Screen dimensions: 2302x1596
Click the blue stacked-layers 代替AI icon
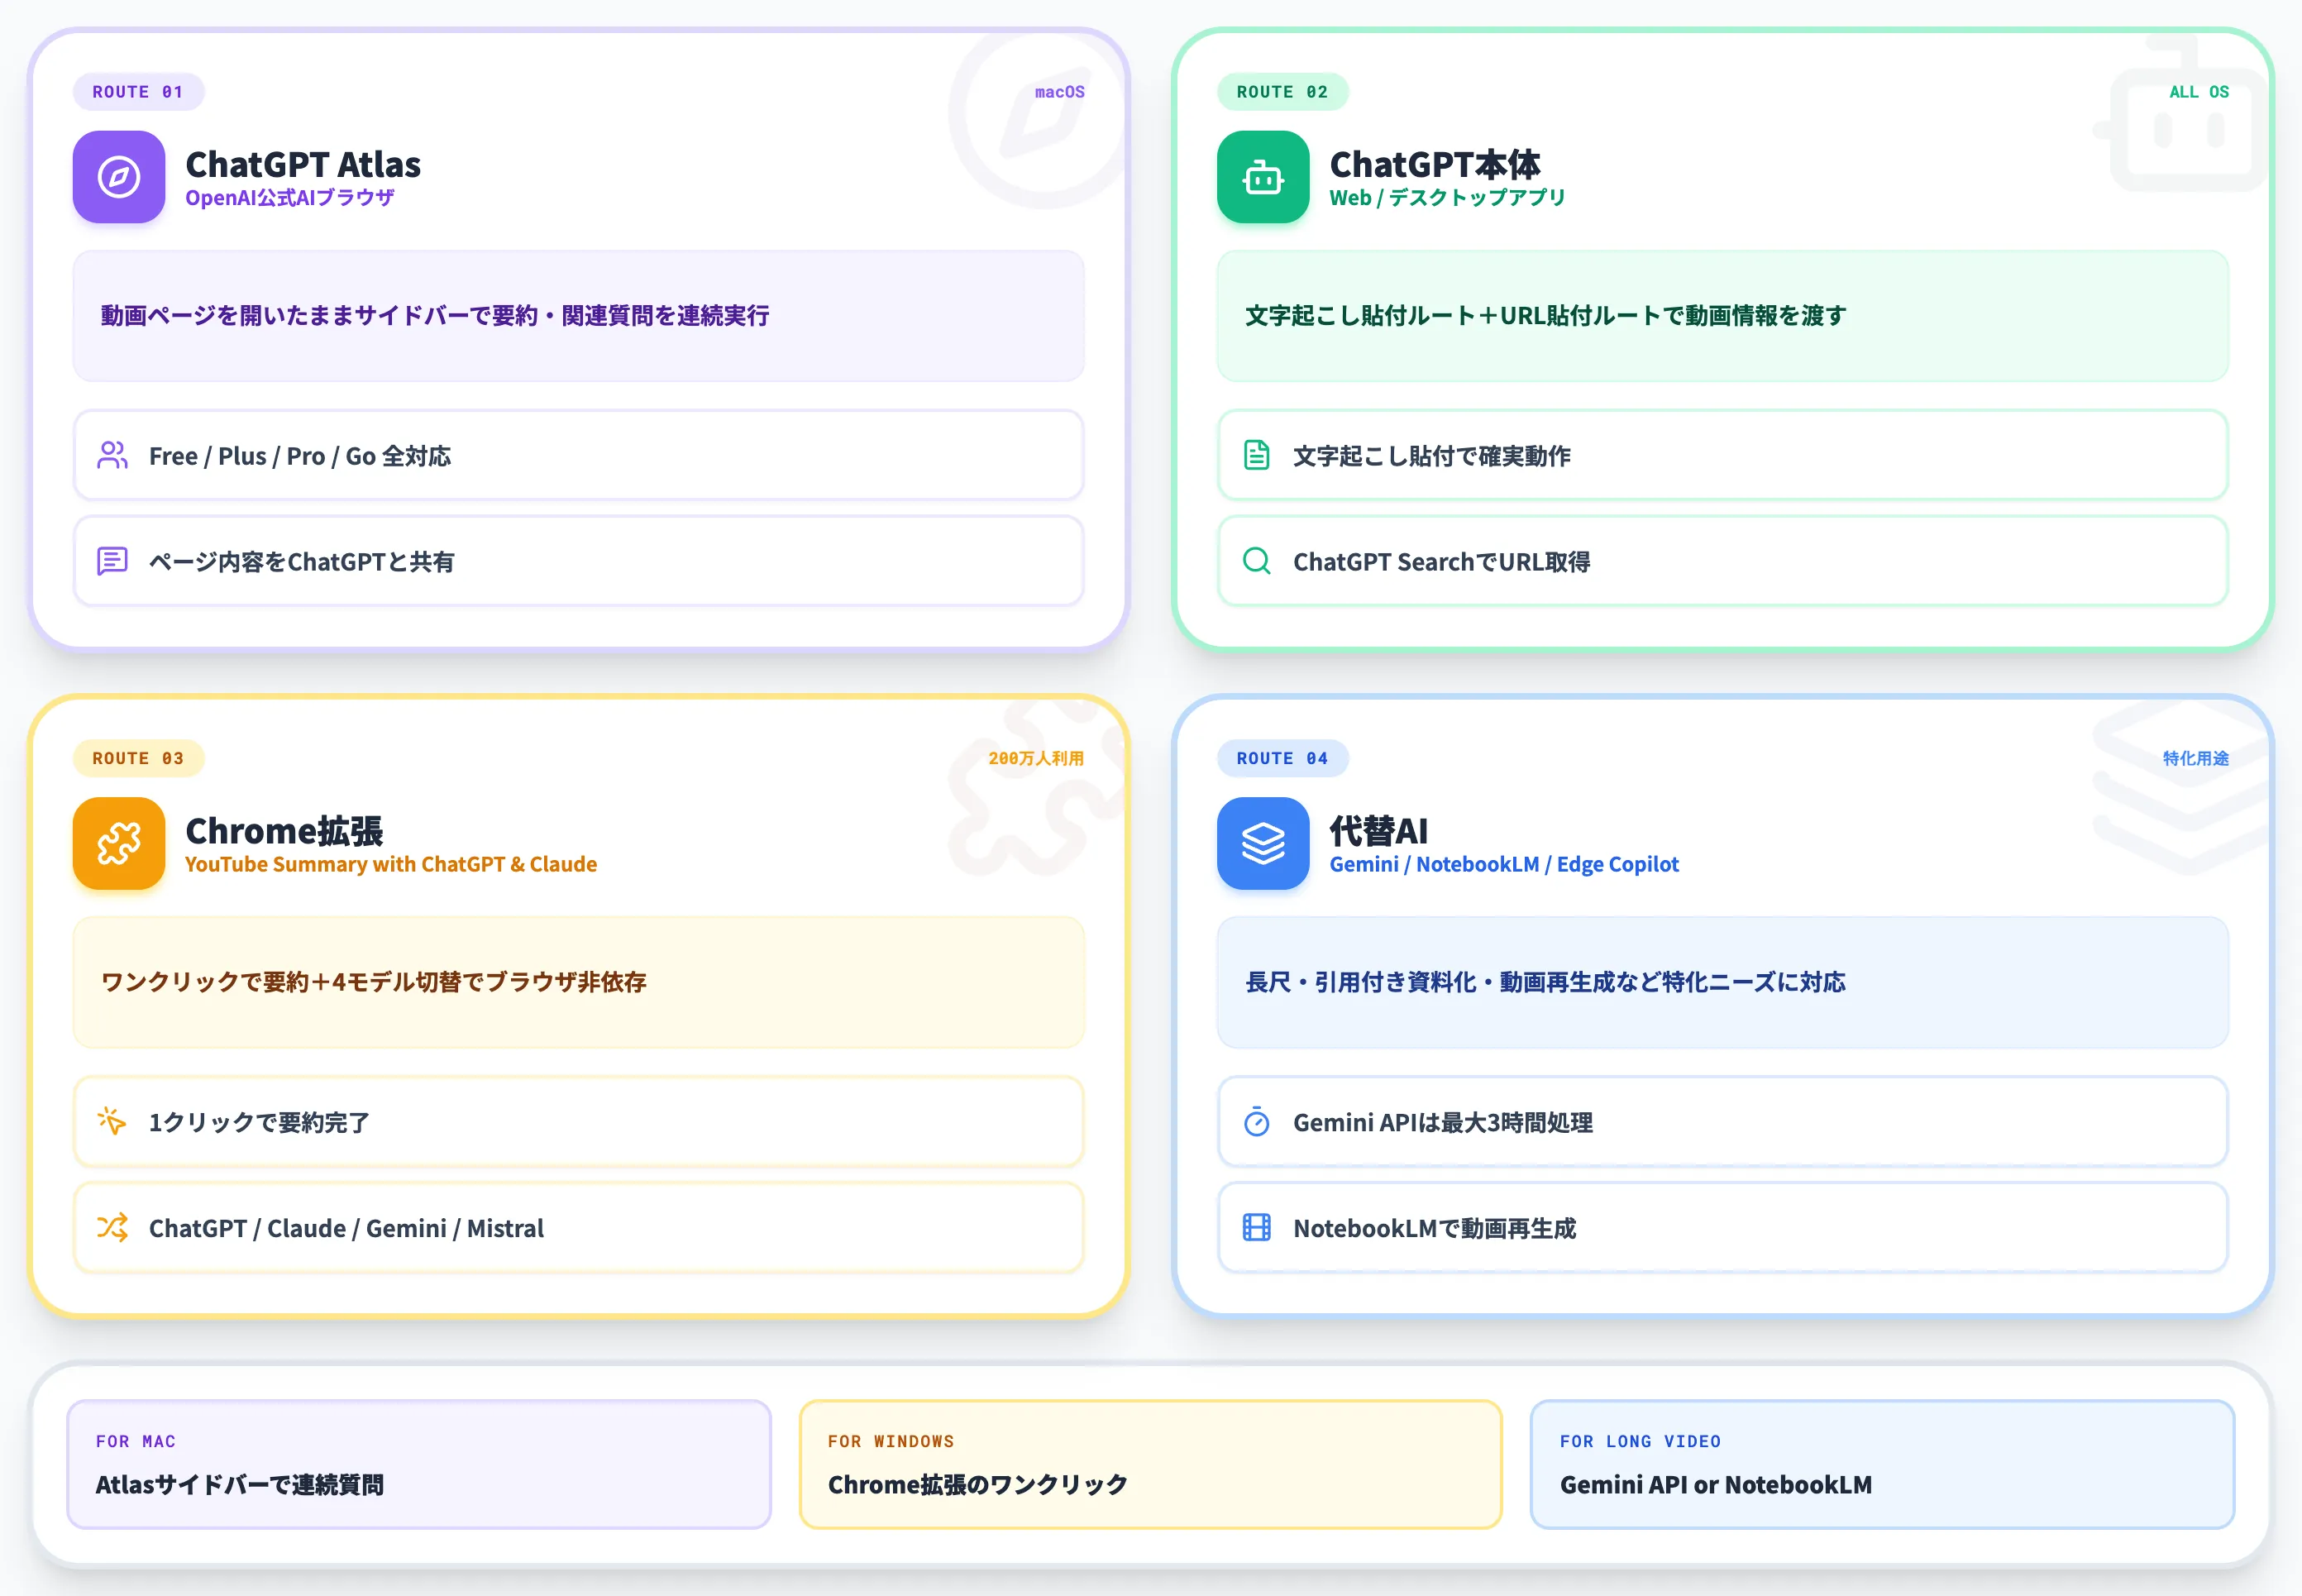click(x=1263, y=843)
